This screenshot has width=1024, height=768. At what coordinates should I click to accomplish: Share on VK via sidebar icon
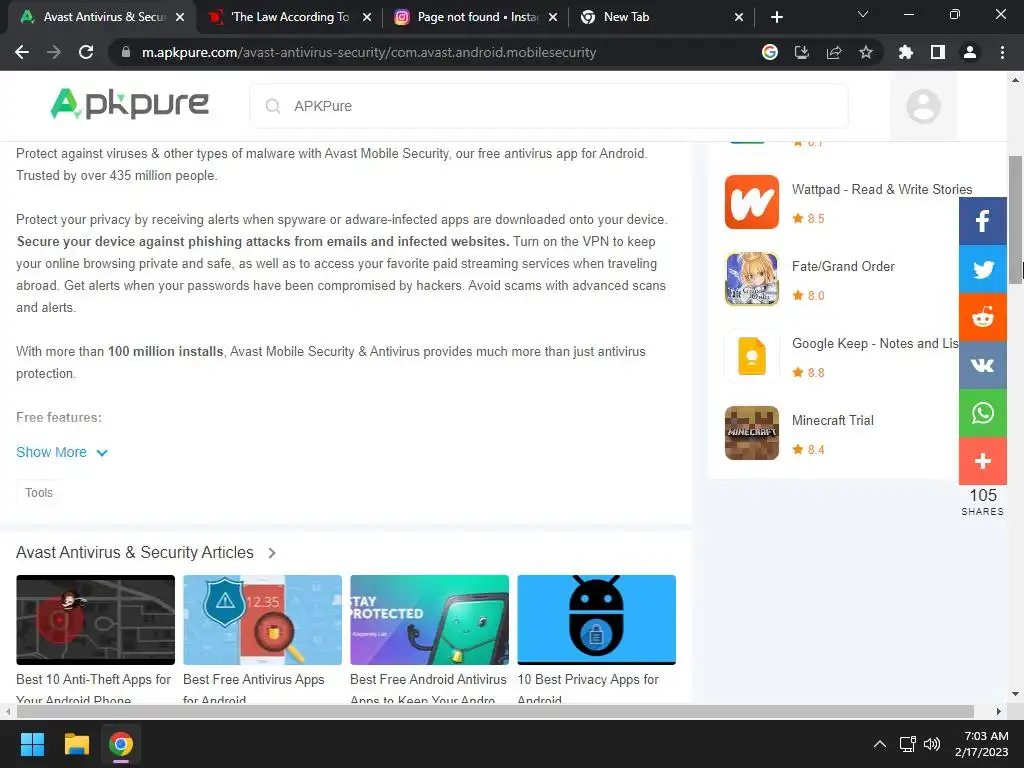[982, 365]
